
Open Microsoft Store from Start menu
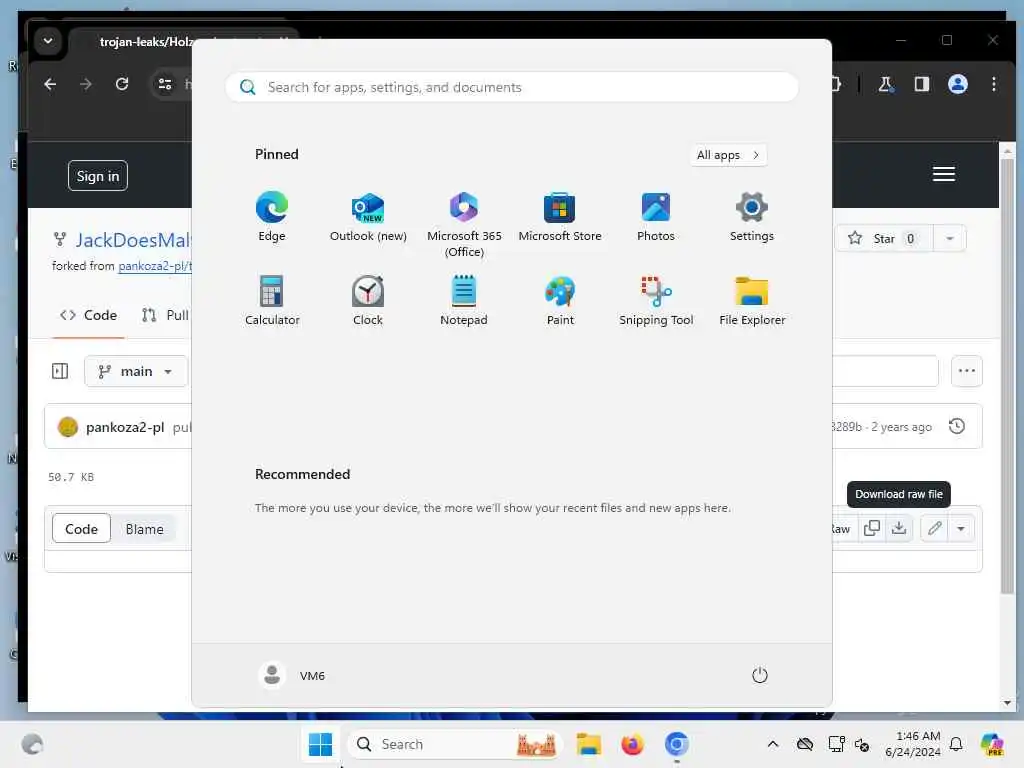560,217
